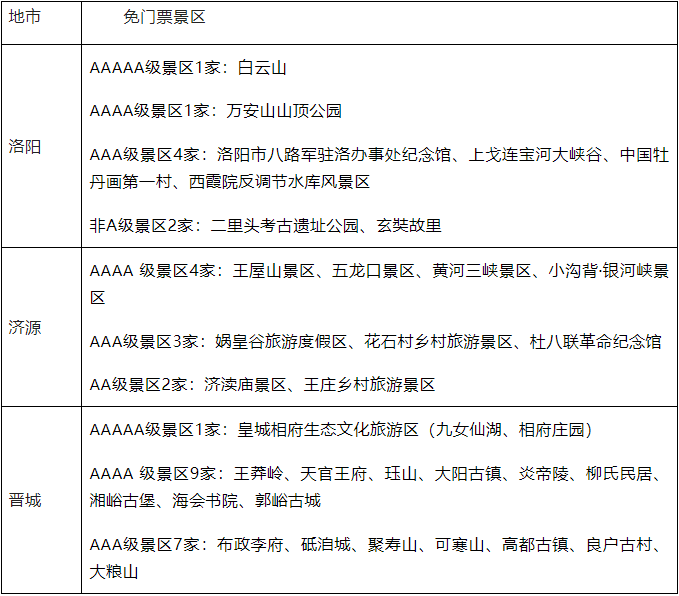Click the 五龙口景区 entry
The height and width of the screenshot is (596, 679).
[x=374, y=271]
